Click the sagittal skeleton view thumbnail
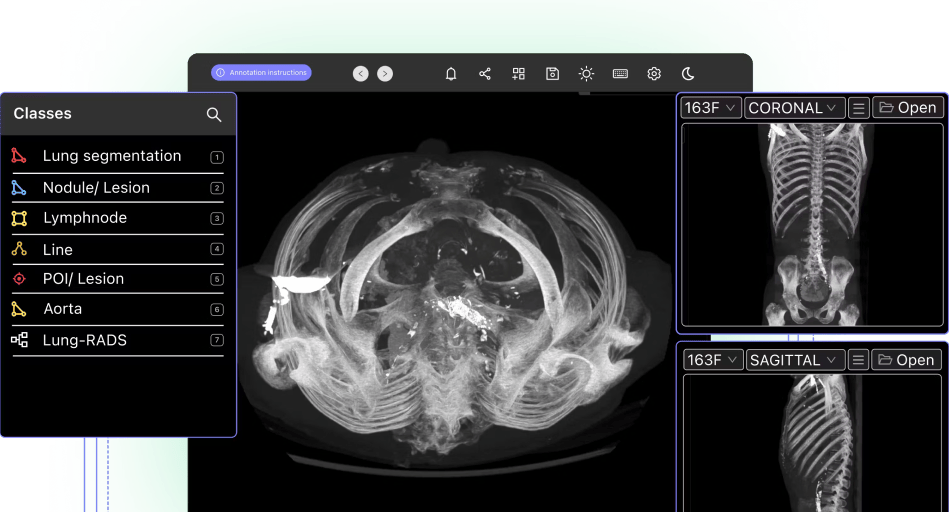 point(812,443)
